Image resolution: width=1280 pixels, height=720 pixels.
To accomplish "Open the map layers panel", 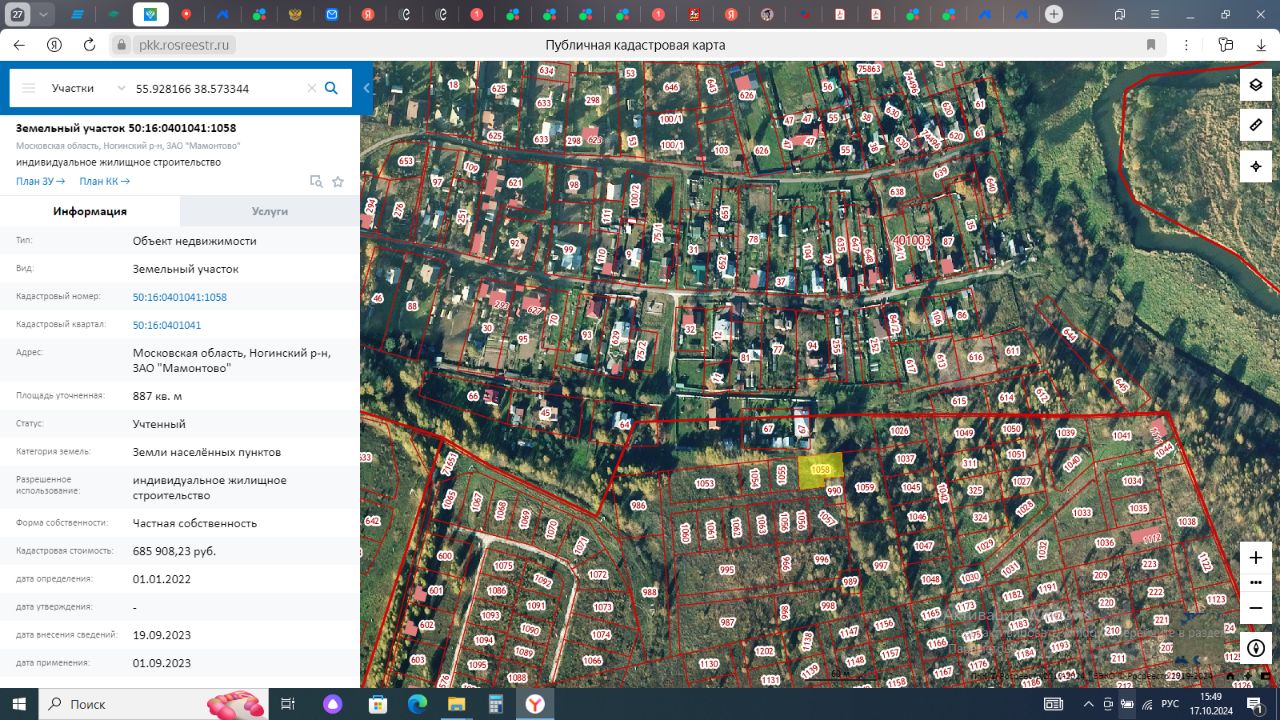I will 1256,85.
